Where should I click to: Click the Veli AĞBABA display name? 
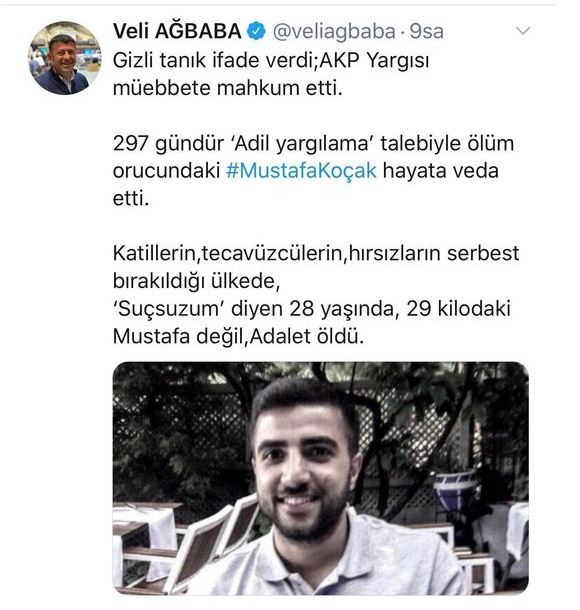coord(177,31)
